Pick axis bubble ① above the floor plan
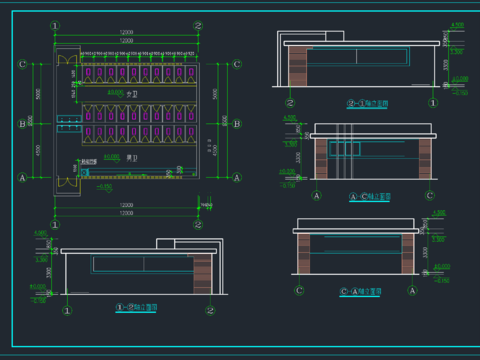480x360 pixels. click(x=55, y=26)
